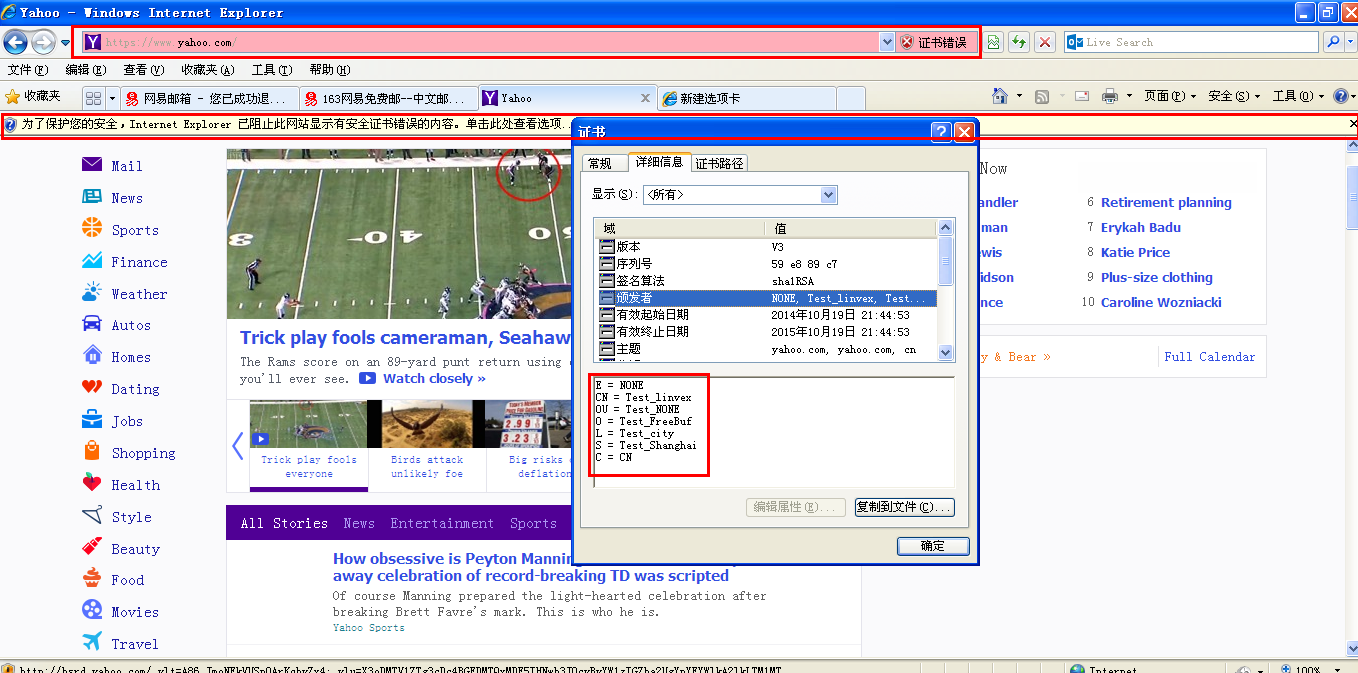The image size is (1358, 673).
Task: Switch to the 新建选项卡 tab
Action: (x=746, y=98)
